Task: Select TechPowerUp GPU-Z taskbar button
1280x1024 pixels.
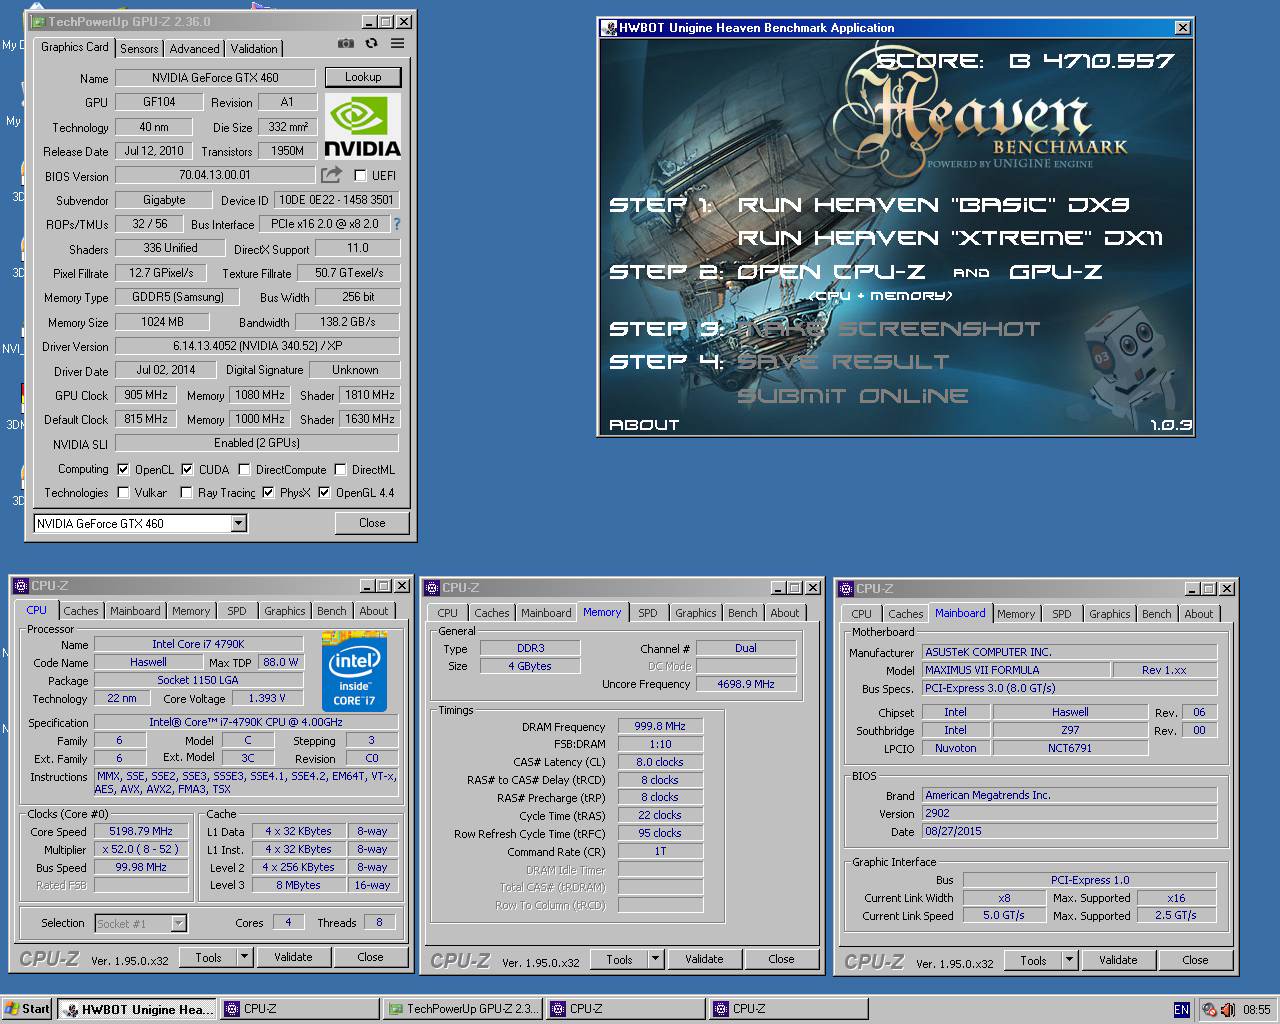Action: coord(464,1009)
